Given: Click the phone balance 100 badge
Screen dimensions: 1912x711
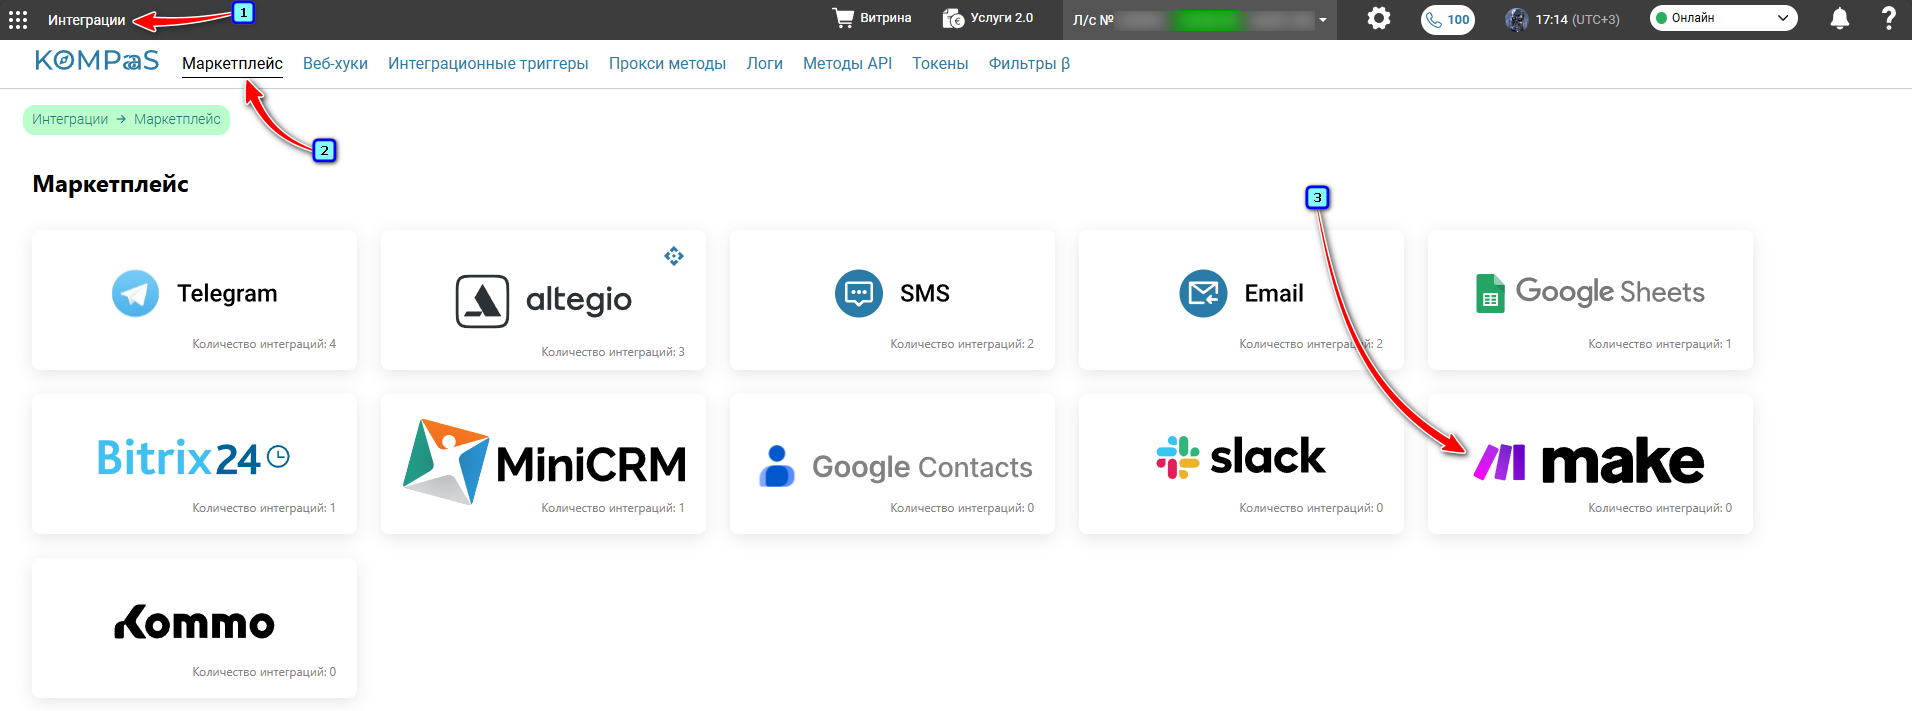Looking at the screenshot, I should click(x=1448, y=19).
